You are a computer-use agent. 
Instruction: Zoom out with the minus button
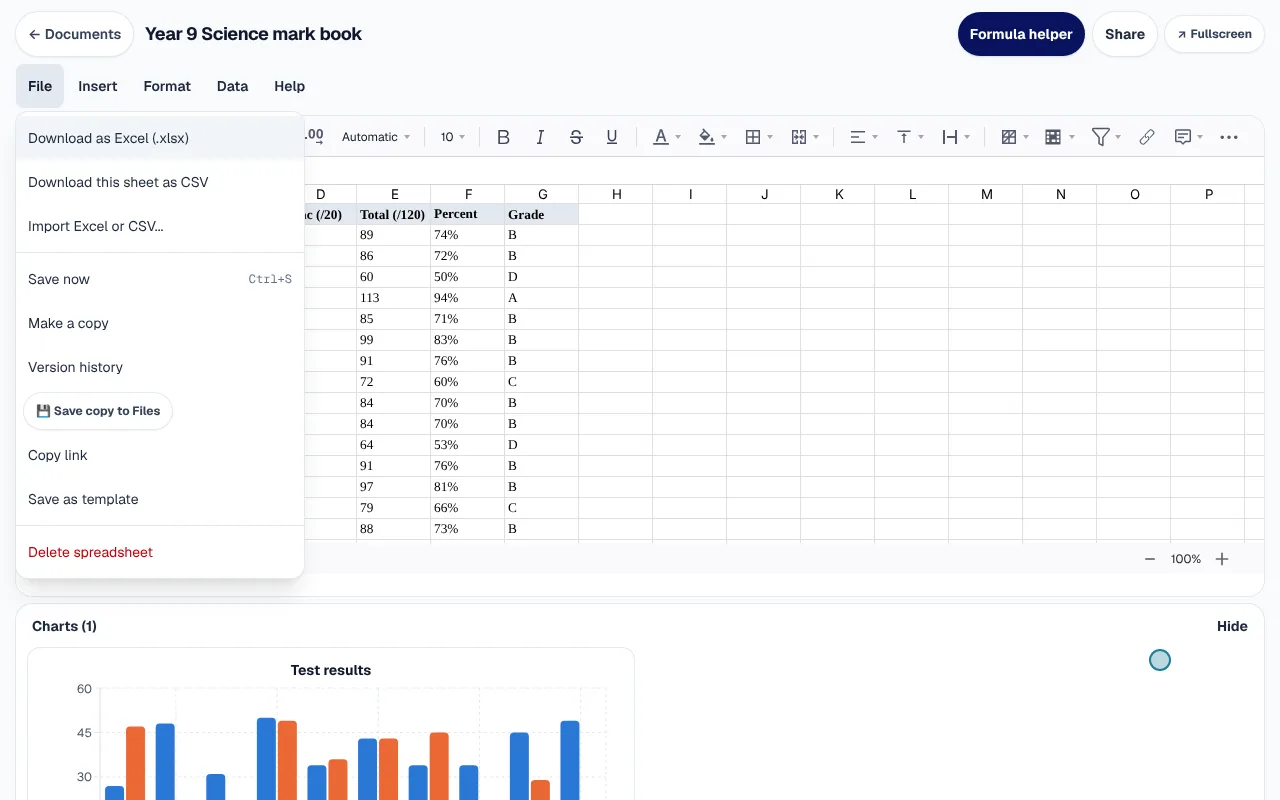1150,559
